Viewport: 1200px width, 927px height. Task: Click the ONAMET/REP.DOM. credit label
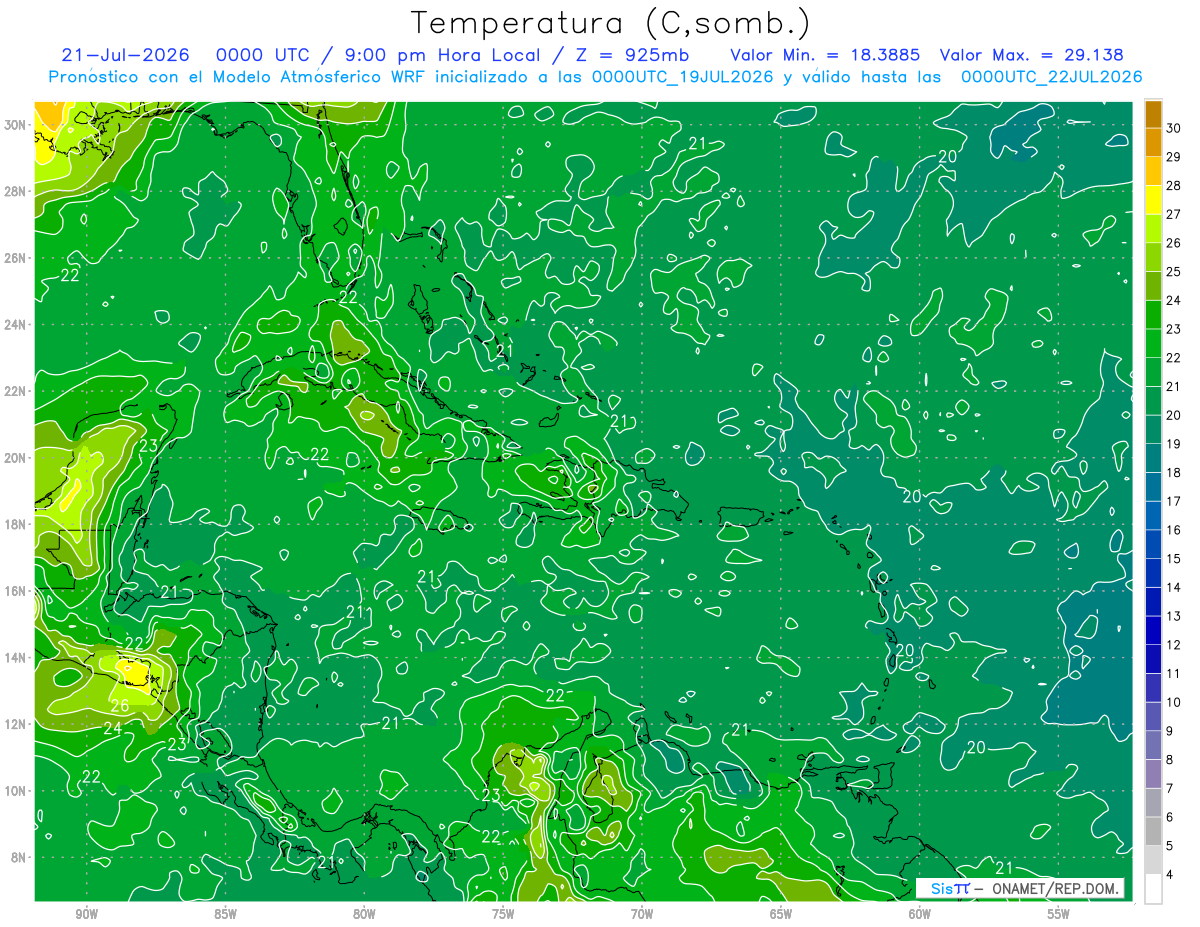coord(1054,888)
